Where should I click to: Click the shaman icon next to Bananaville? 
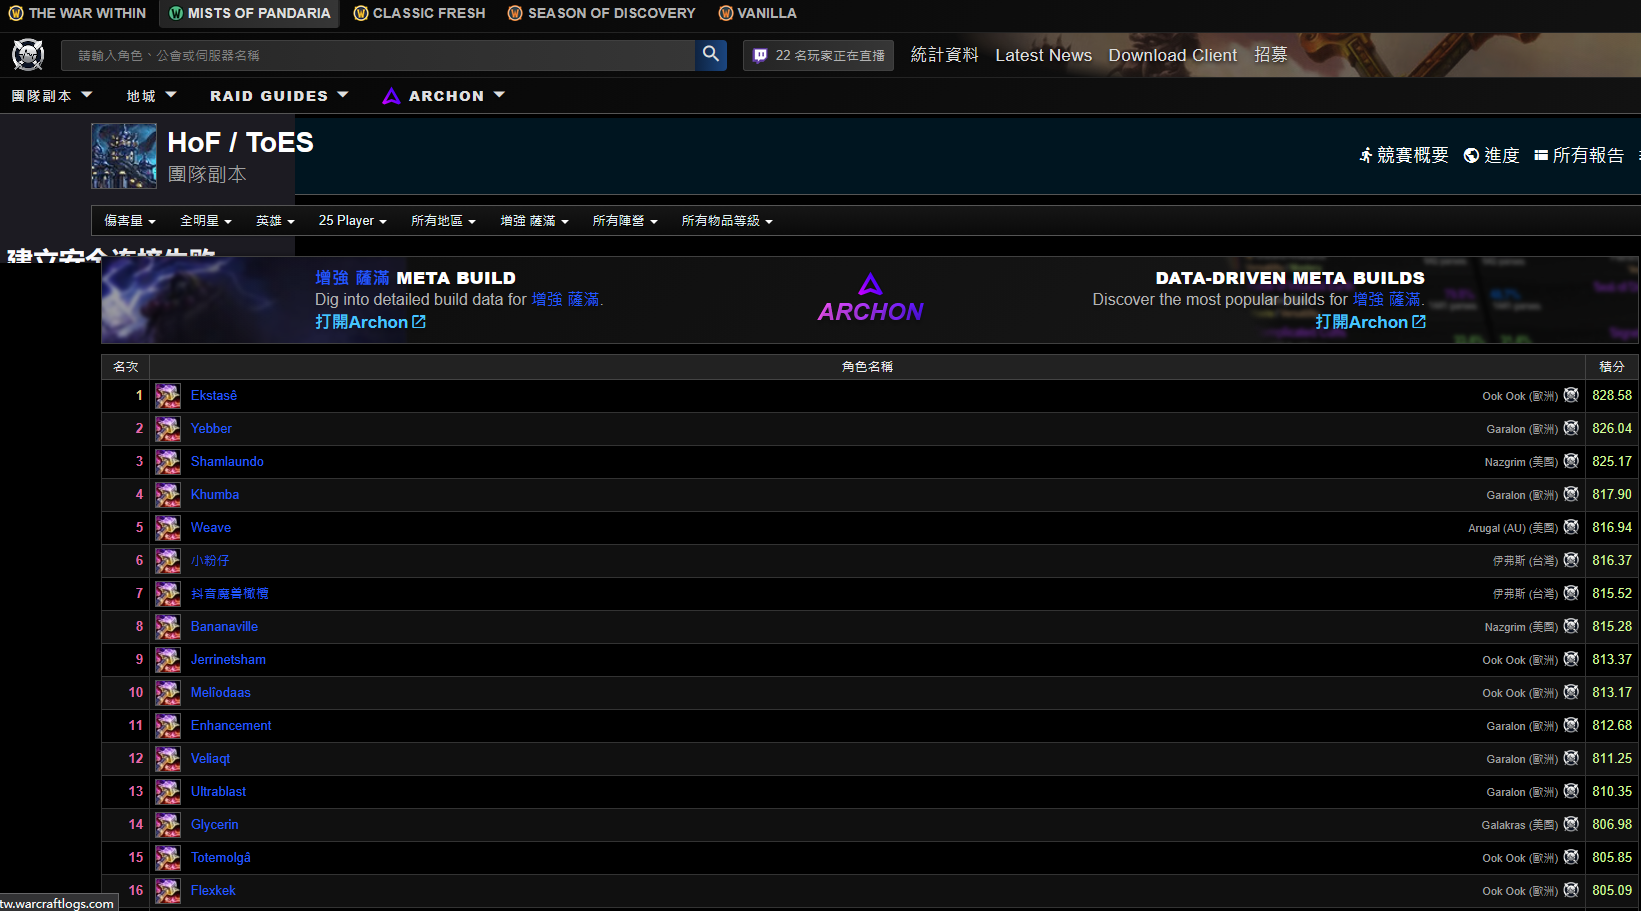168,627
